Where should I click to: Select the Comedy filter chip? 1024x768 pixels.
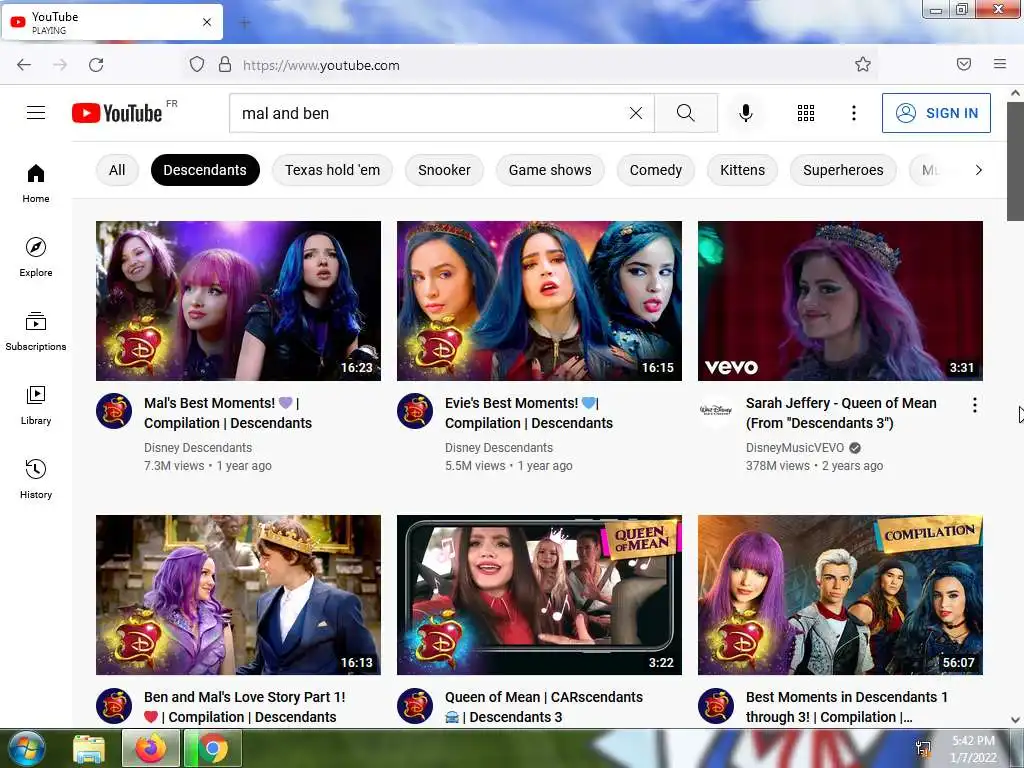point(656,170)
